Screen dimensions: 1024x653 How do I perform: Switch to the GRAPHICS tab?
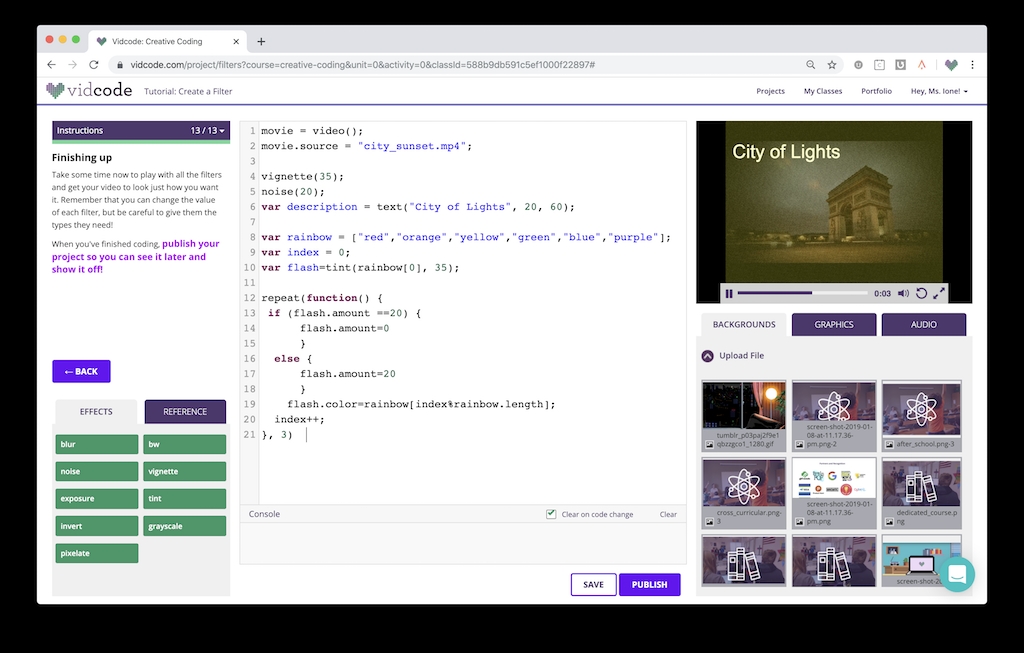pos(833,325)
